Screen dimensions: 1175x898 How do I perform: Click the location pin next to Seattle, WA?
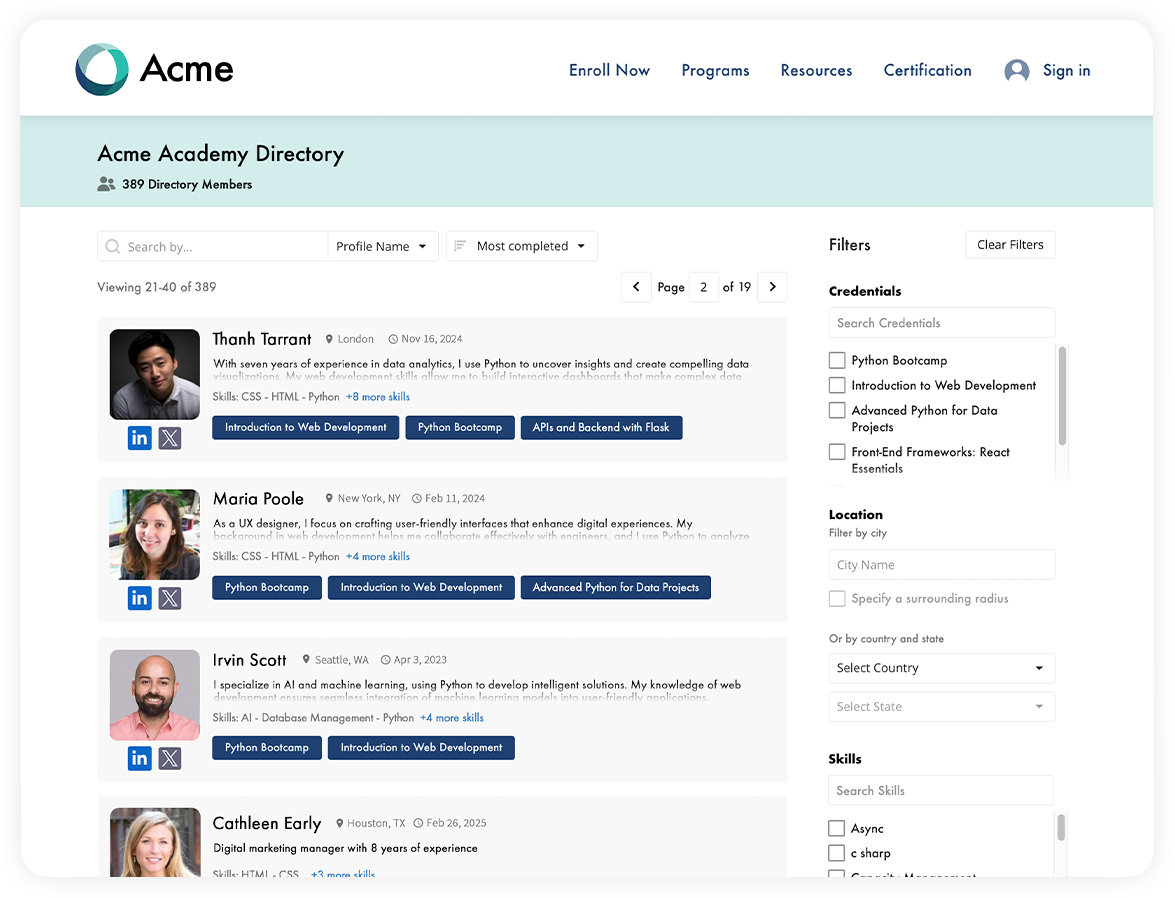[x=306, y=660]
